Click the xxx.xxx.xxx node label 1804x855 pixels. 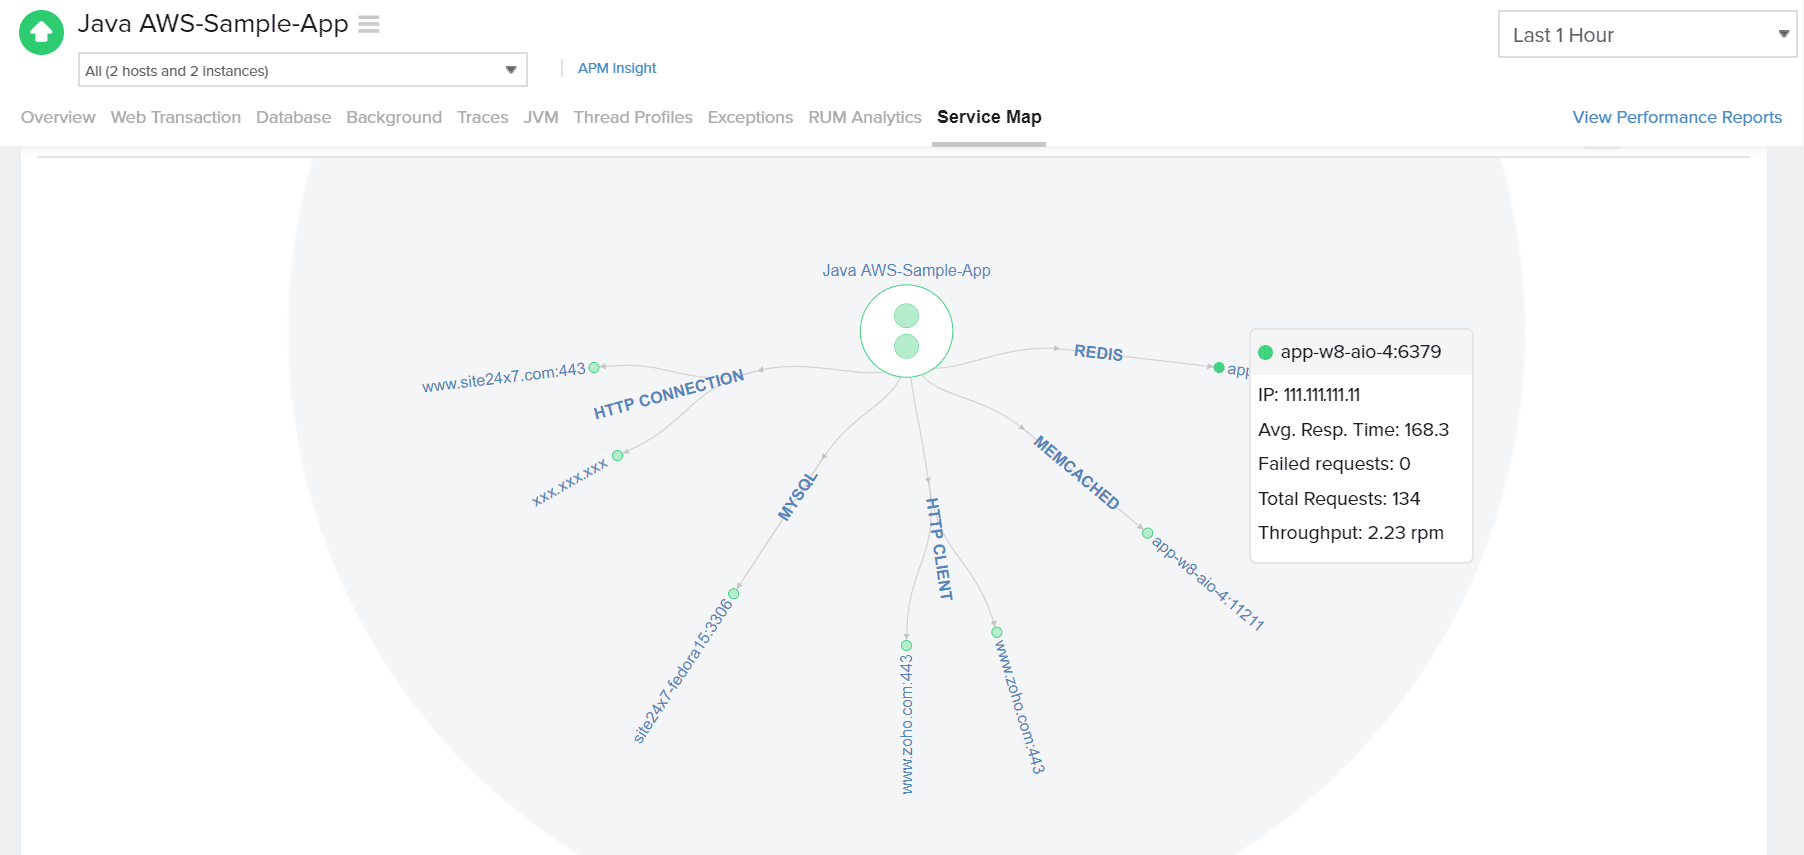570,482
